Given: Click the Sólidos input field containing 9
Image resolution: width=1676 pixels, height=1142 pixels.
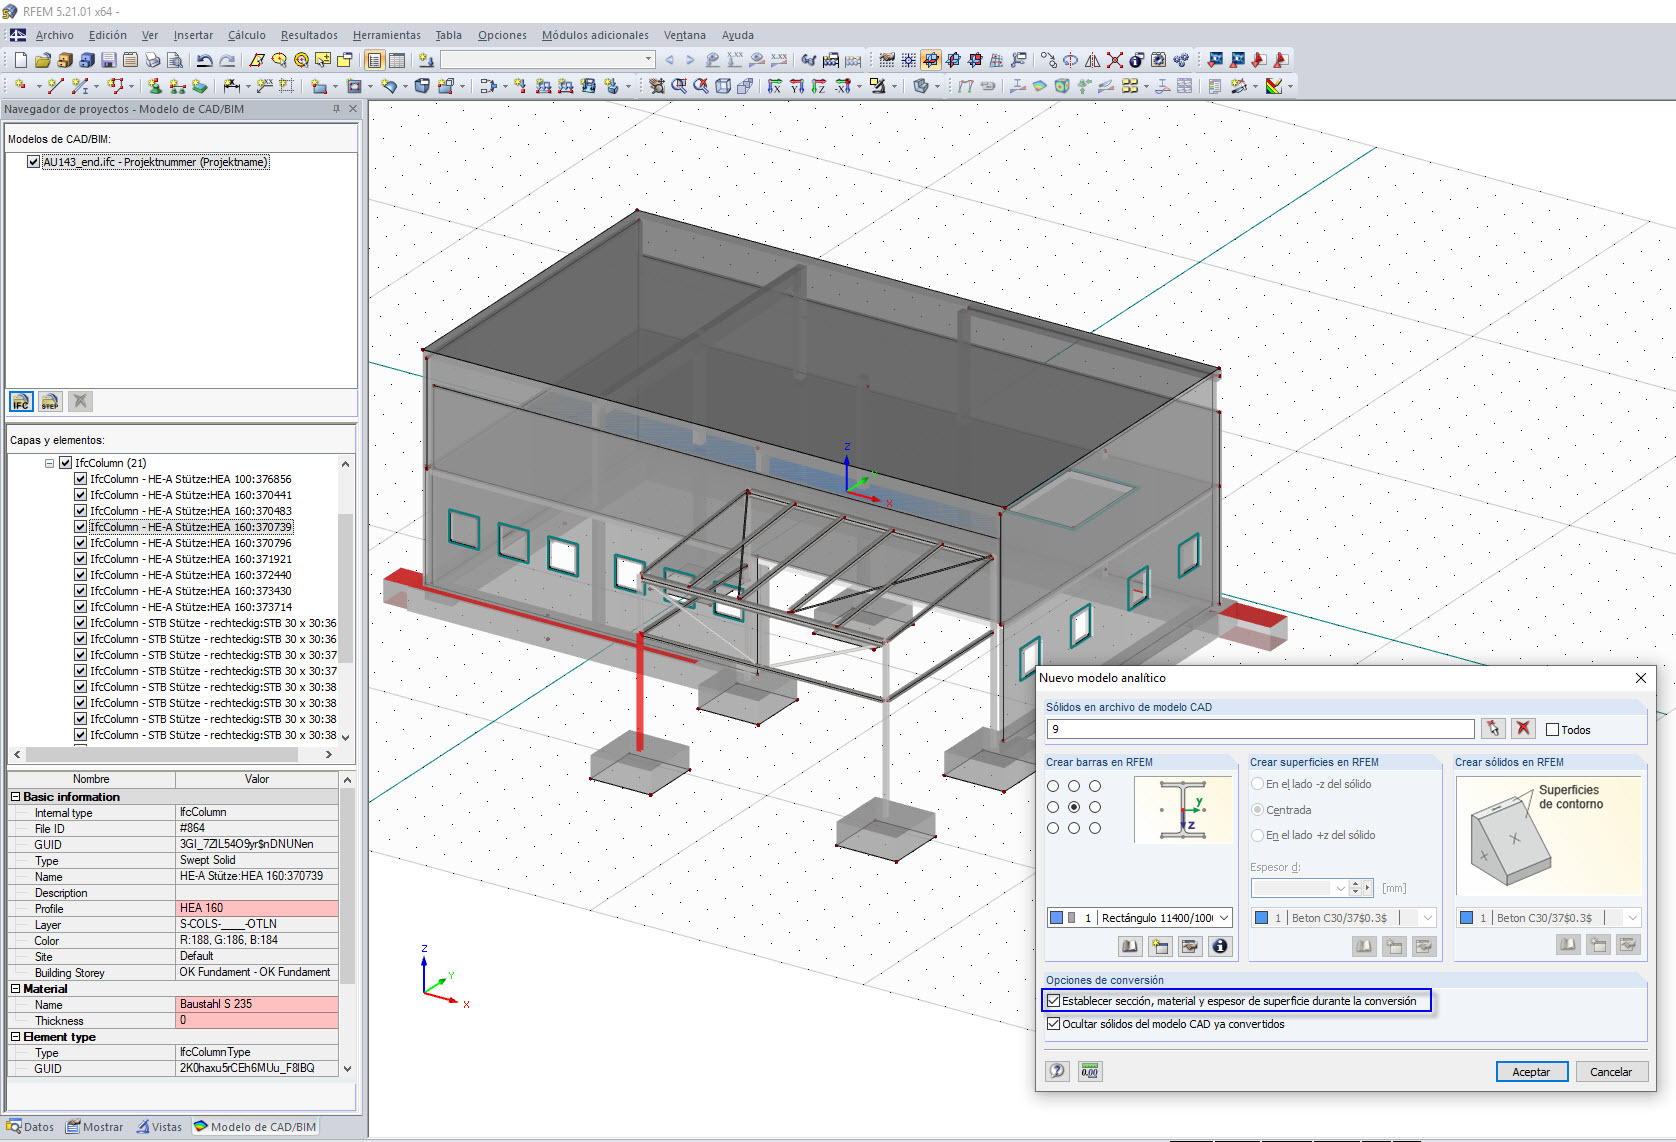Looking at the screenshot, I should [1260, 729].
